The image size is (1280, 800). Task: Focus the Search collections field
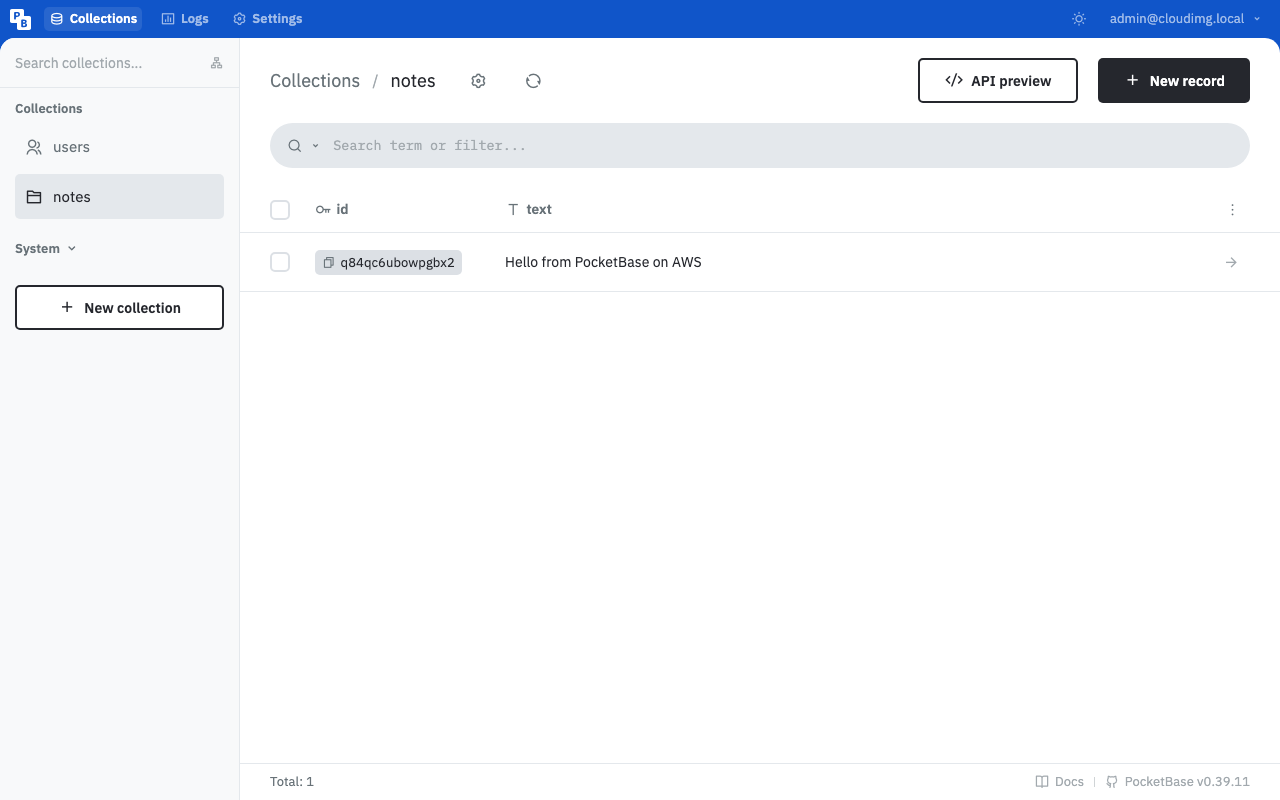105,63
